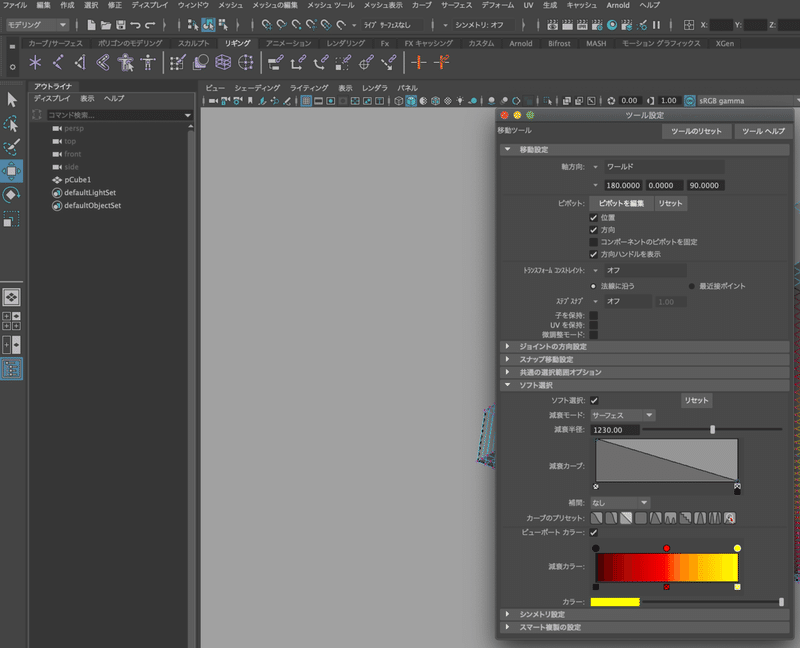Pick the Paint Selection tool
800x648 pixels.
coord(11,147)
